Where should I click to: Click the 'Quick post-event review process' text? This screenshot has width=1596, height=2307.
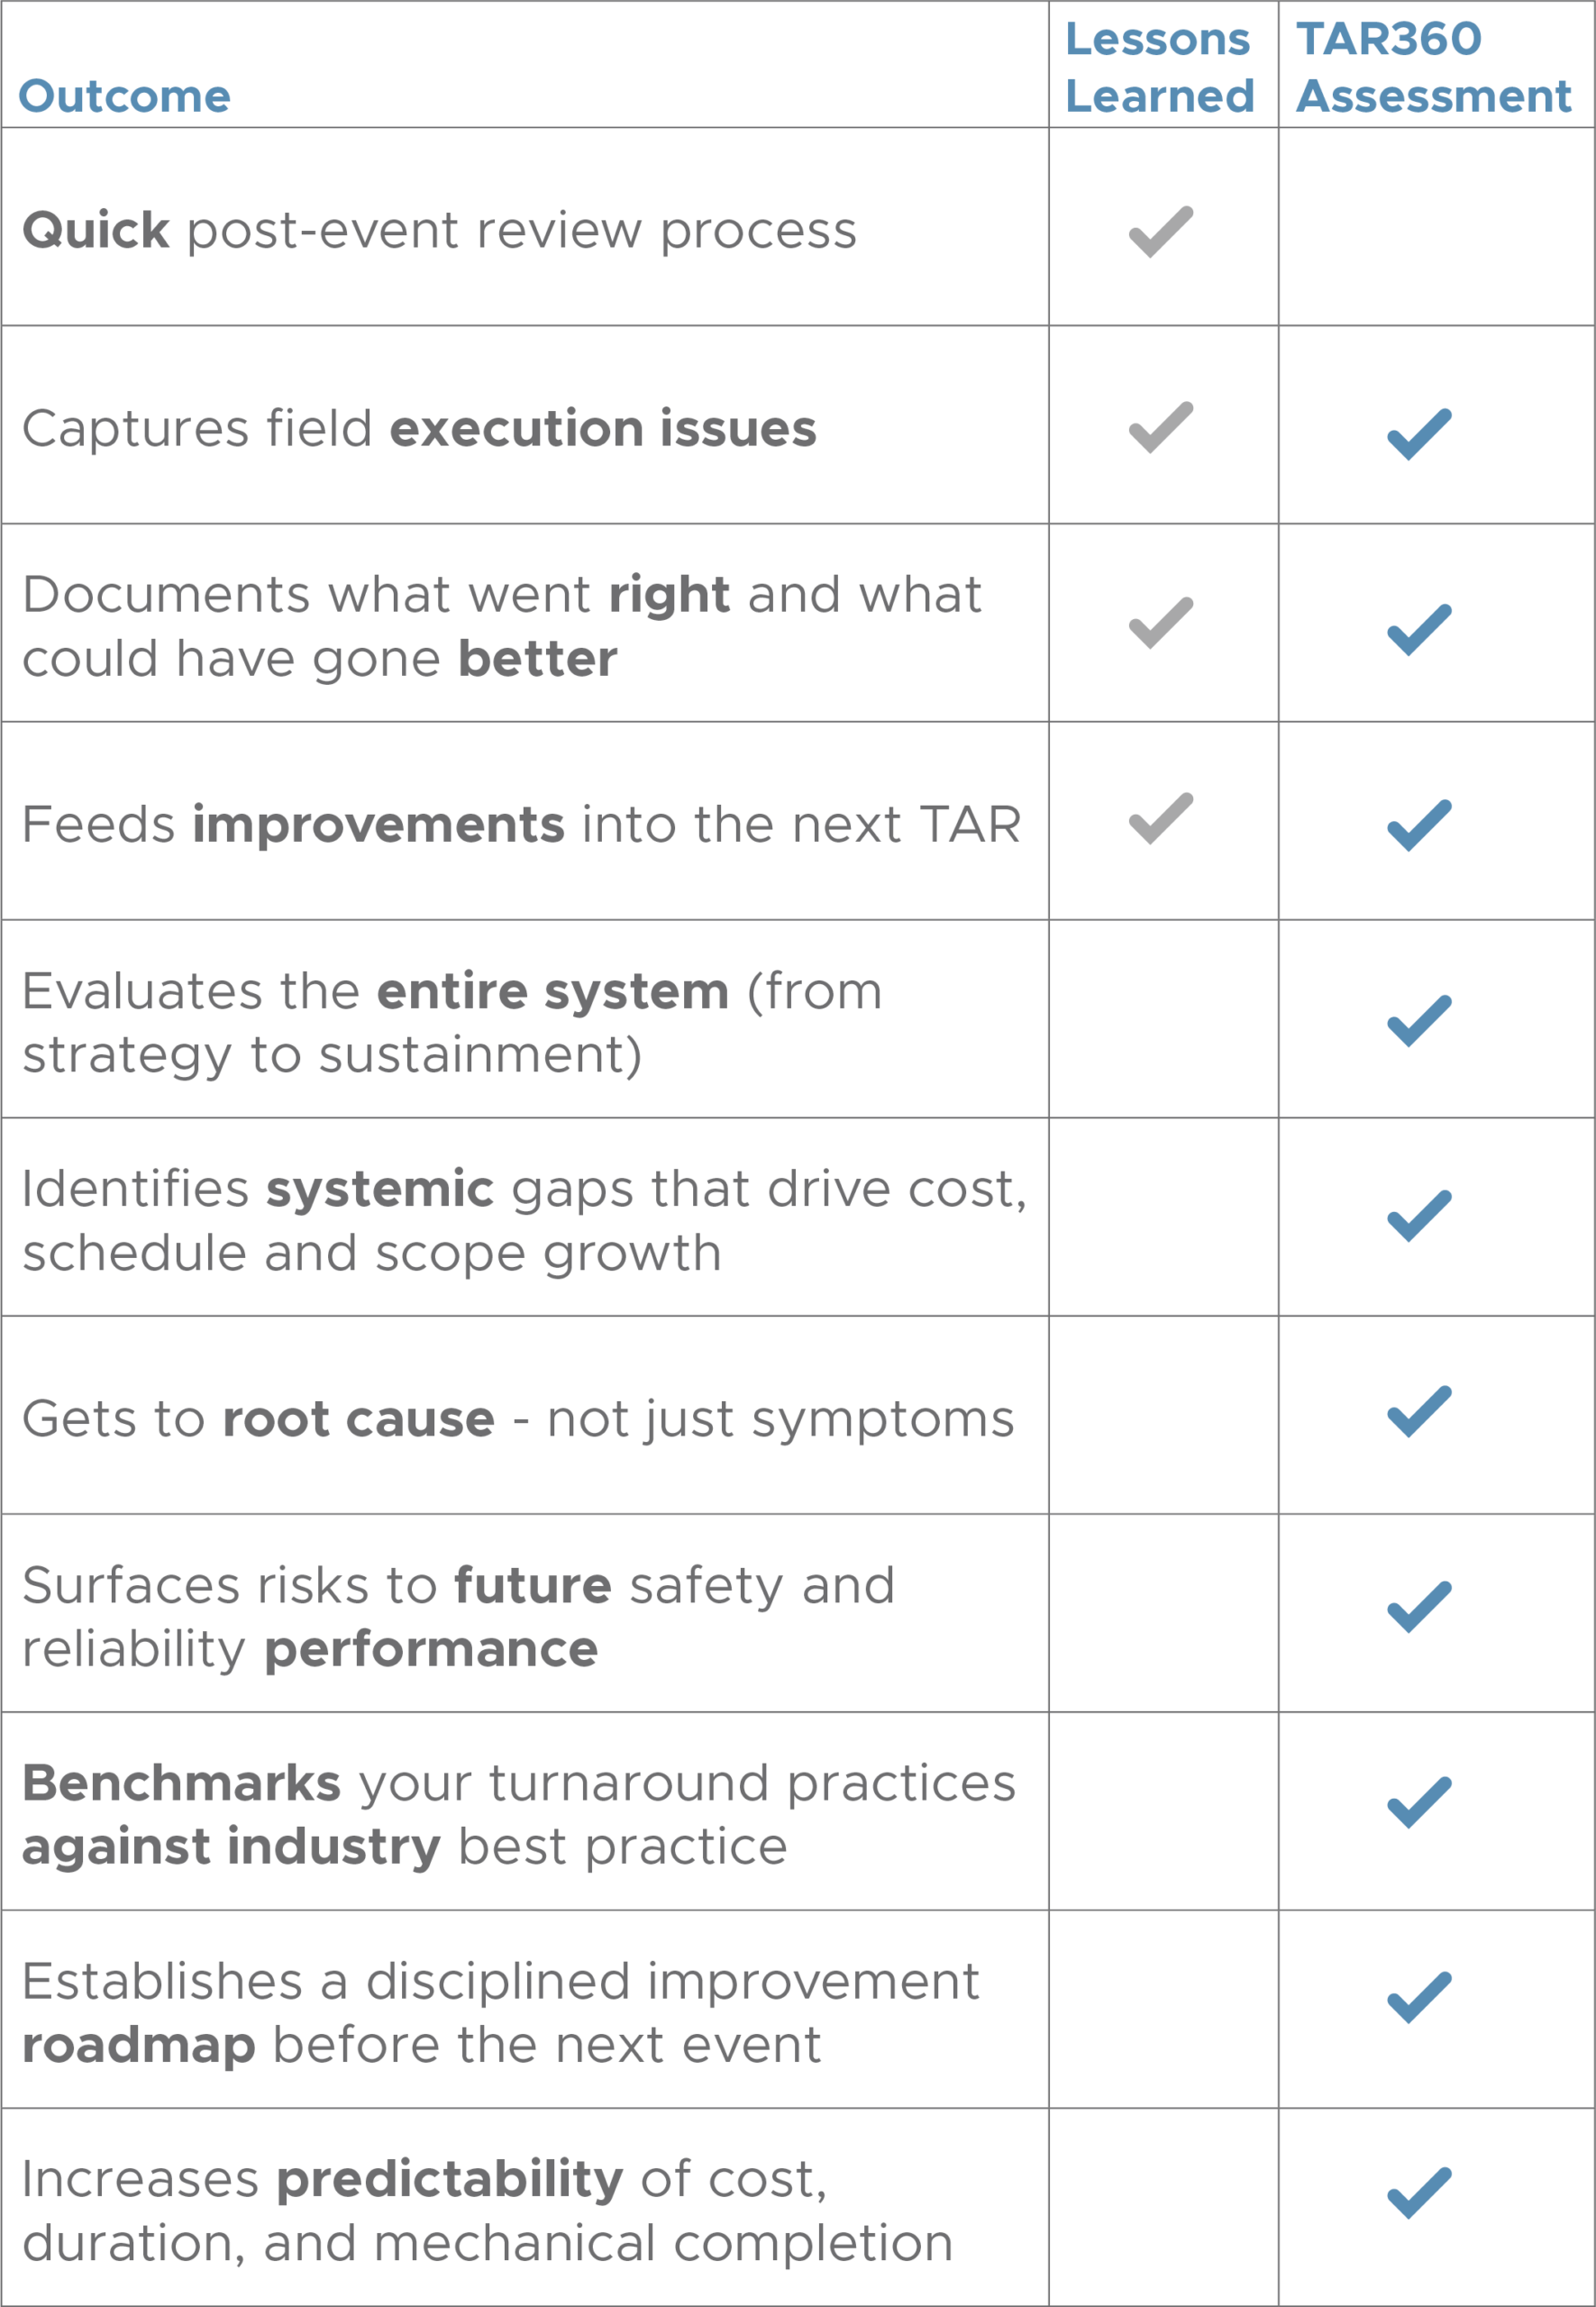tap(440, 231)
